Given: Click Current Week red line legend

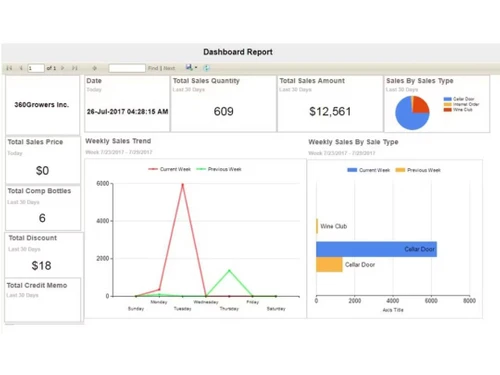Looking at the screenshot, I should [x=170, y=169].
